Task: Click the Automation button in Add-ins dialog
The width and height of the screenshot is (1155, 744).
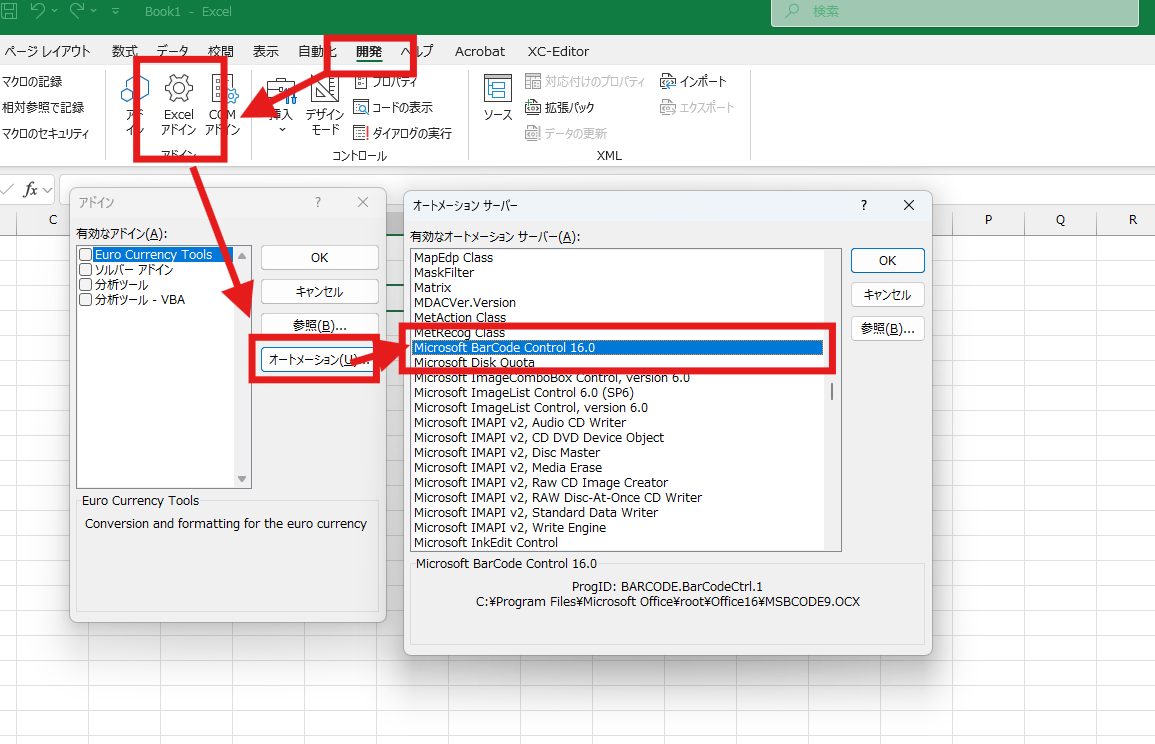Action: 320,359
